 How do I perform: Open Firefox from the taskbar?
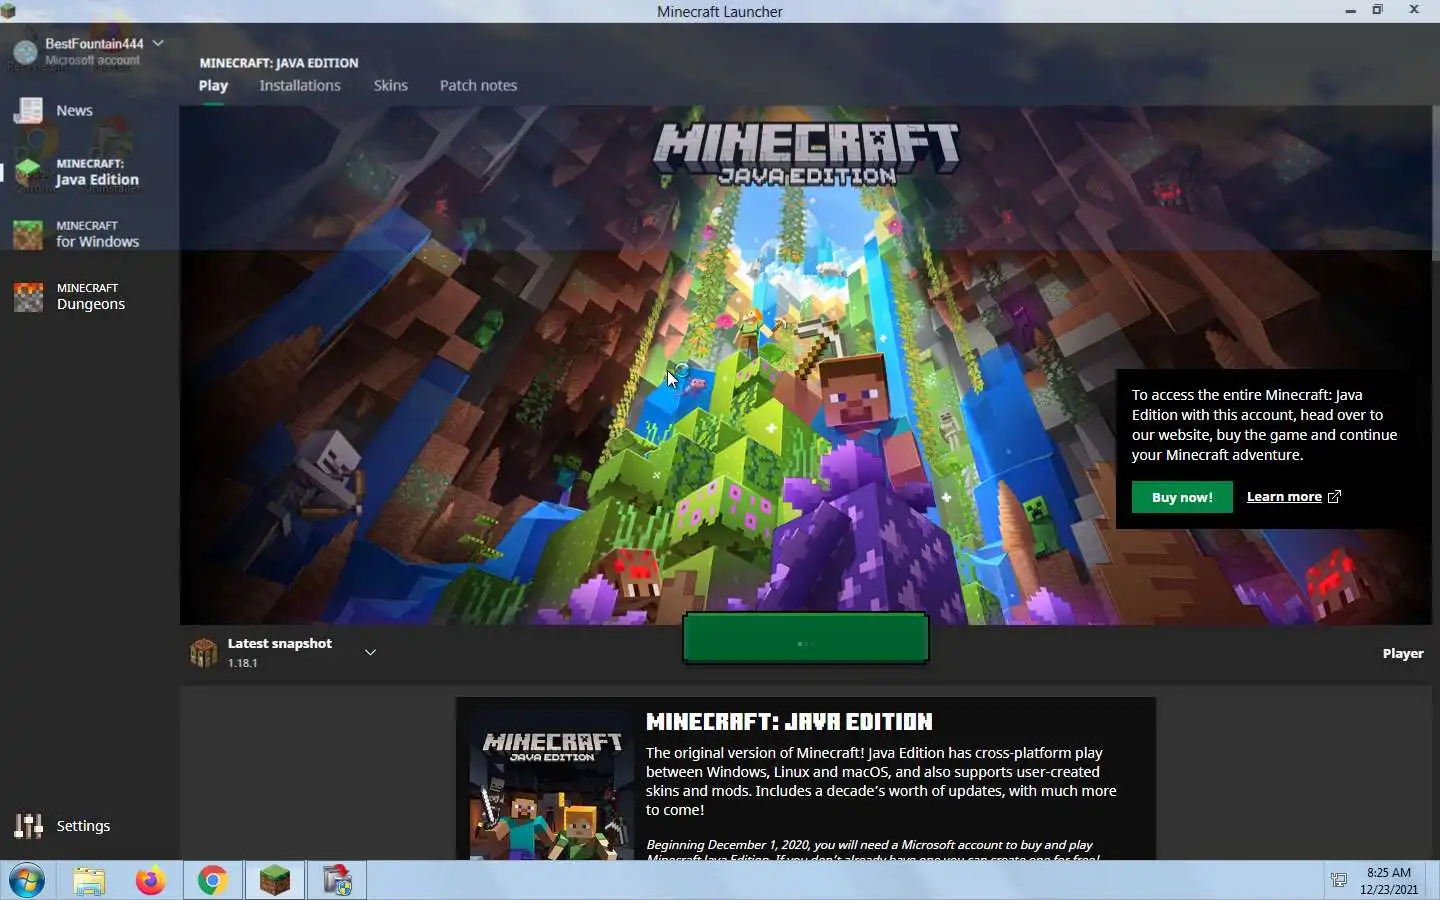point(150,881)
